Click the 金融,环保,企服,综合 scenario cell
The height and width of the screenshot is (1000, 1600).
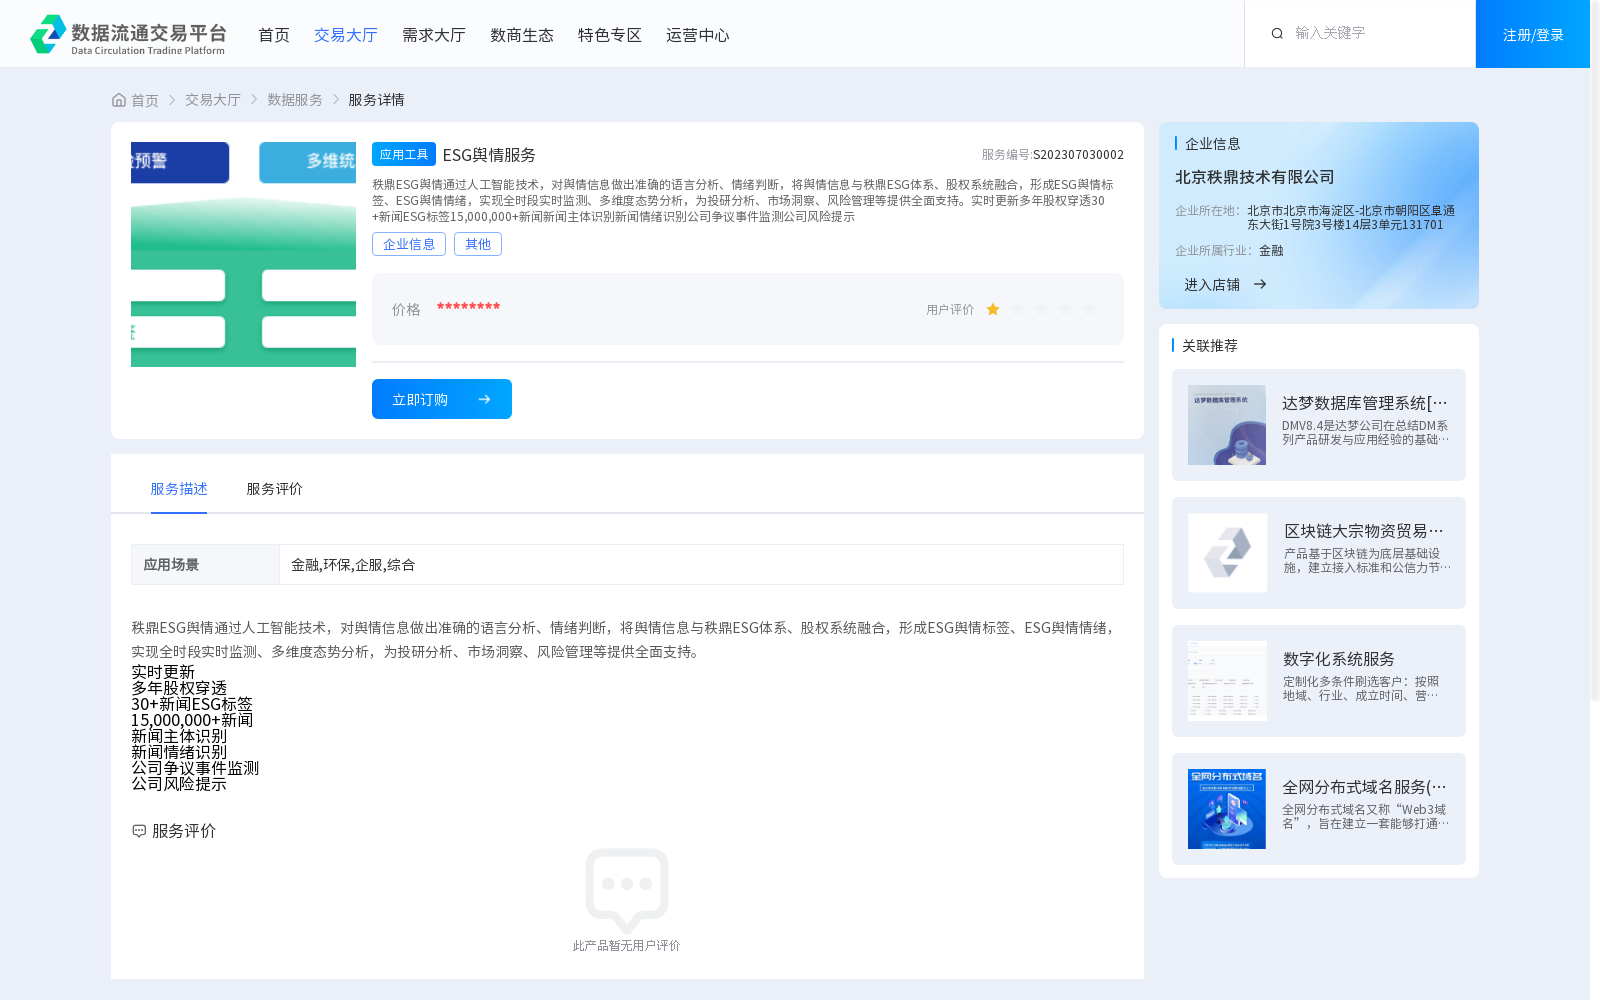pyautogui.click(x=701, y=565)
